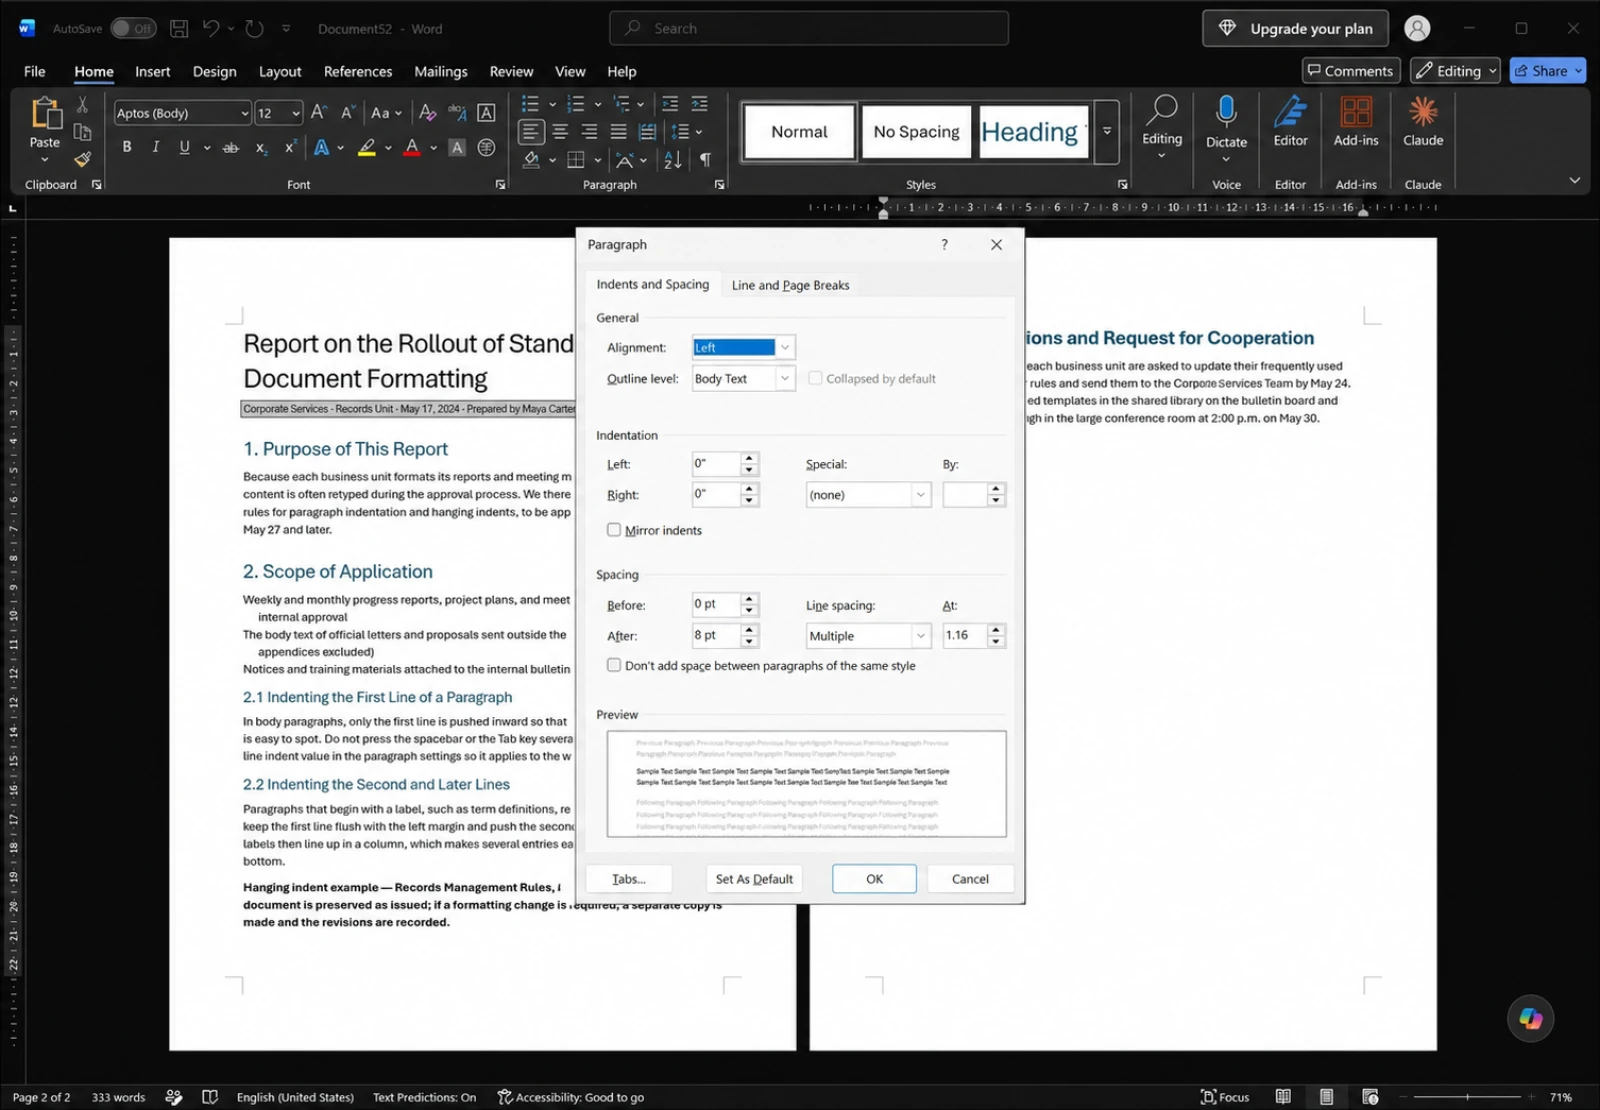Increase font size icon
This screenshot has height=1110, width=1600.
(x=318, y=112)
